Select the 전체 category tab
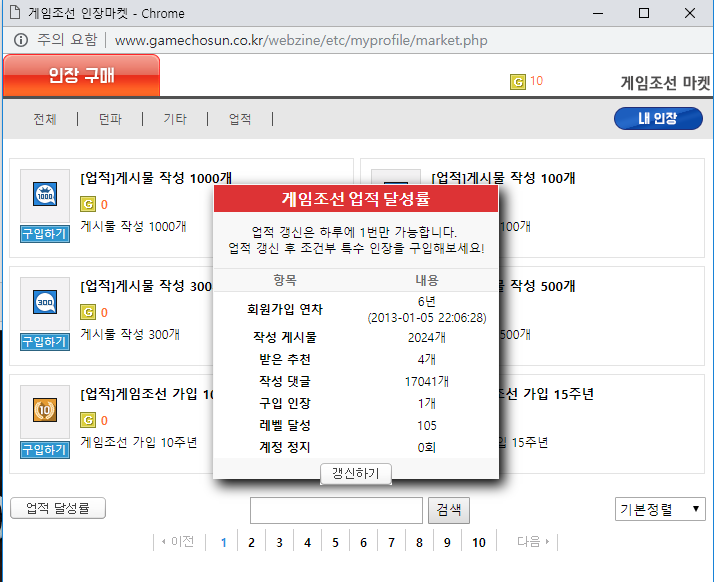The height and width of the screenshot is (582, 714). [x=44, y=119]
